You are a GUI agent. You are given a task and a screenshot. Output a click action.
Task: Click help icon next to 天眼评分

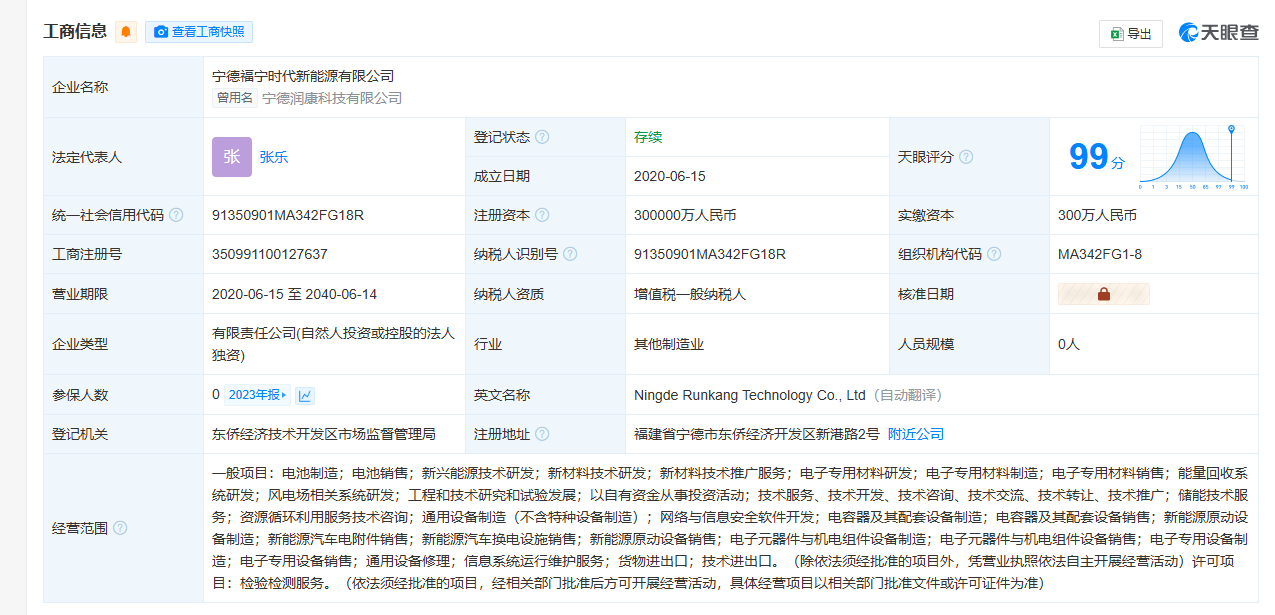(x=966, y=157)
